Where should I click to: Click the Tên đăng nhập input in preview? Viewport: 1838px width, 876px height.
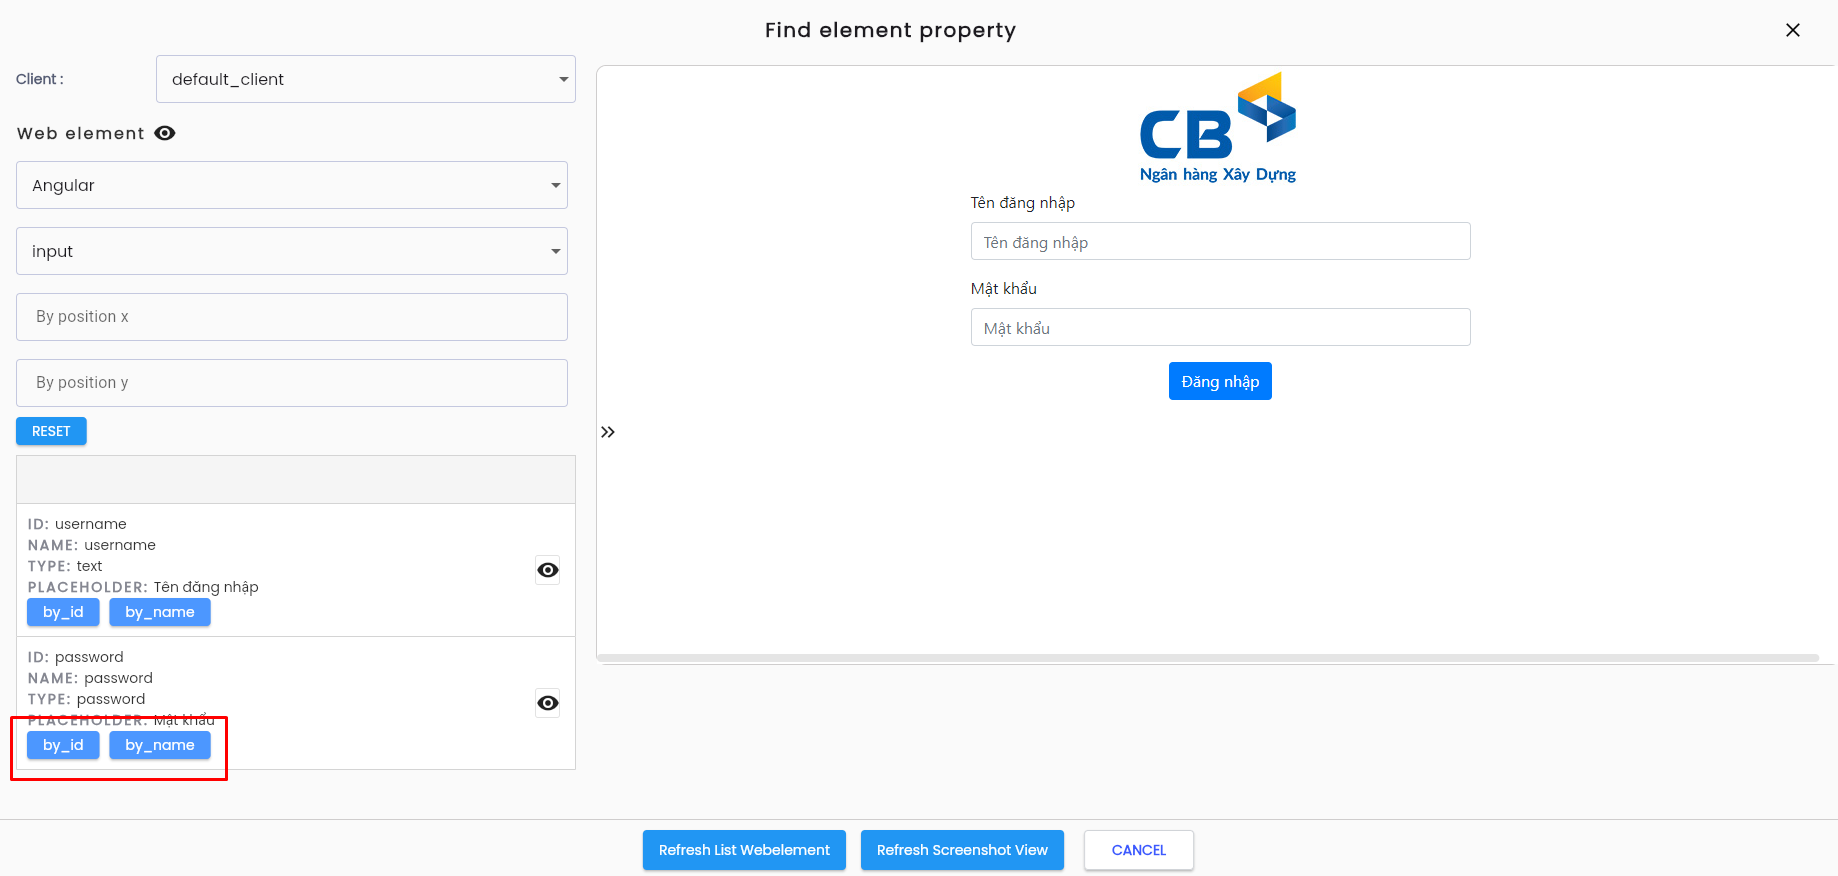click(1220, 241)
